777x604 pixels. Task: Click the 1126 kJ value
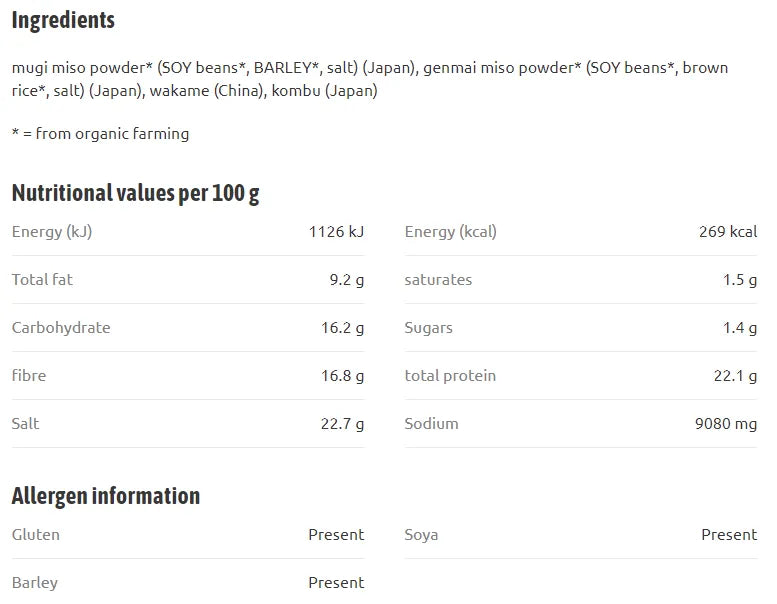[x=336, y=231]
